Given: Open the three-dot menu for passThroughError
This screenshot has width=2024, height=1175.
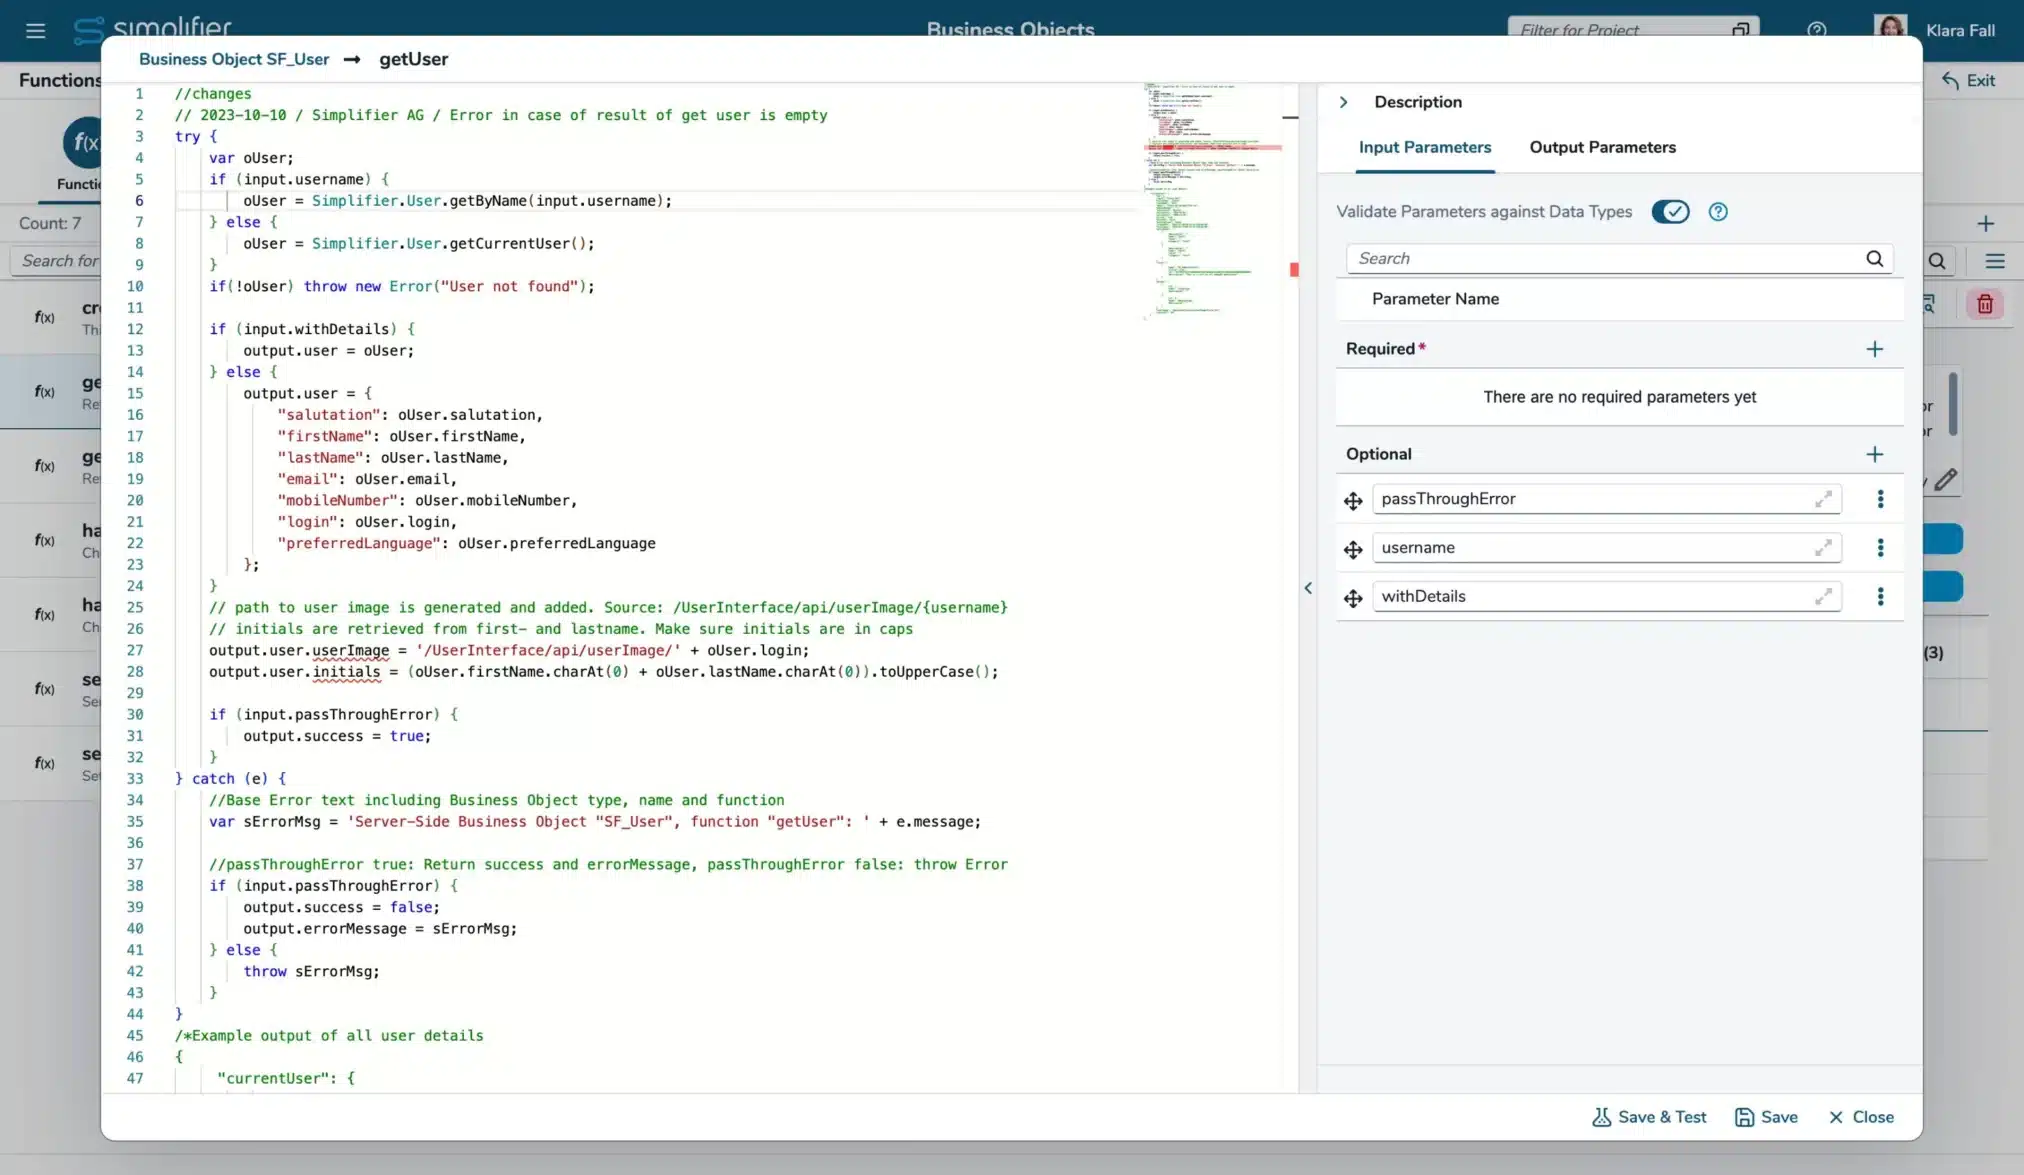Looking at the screenshot, I should [x=1879, y=499].
